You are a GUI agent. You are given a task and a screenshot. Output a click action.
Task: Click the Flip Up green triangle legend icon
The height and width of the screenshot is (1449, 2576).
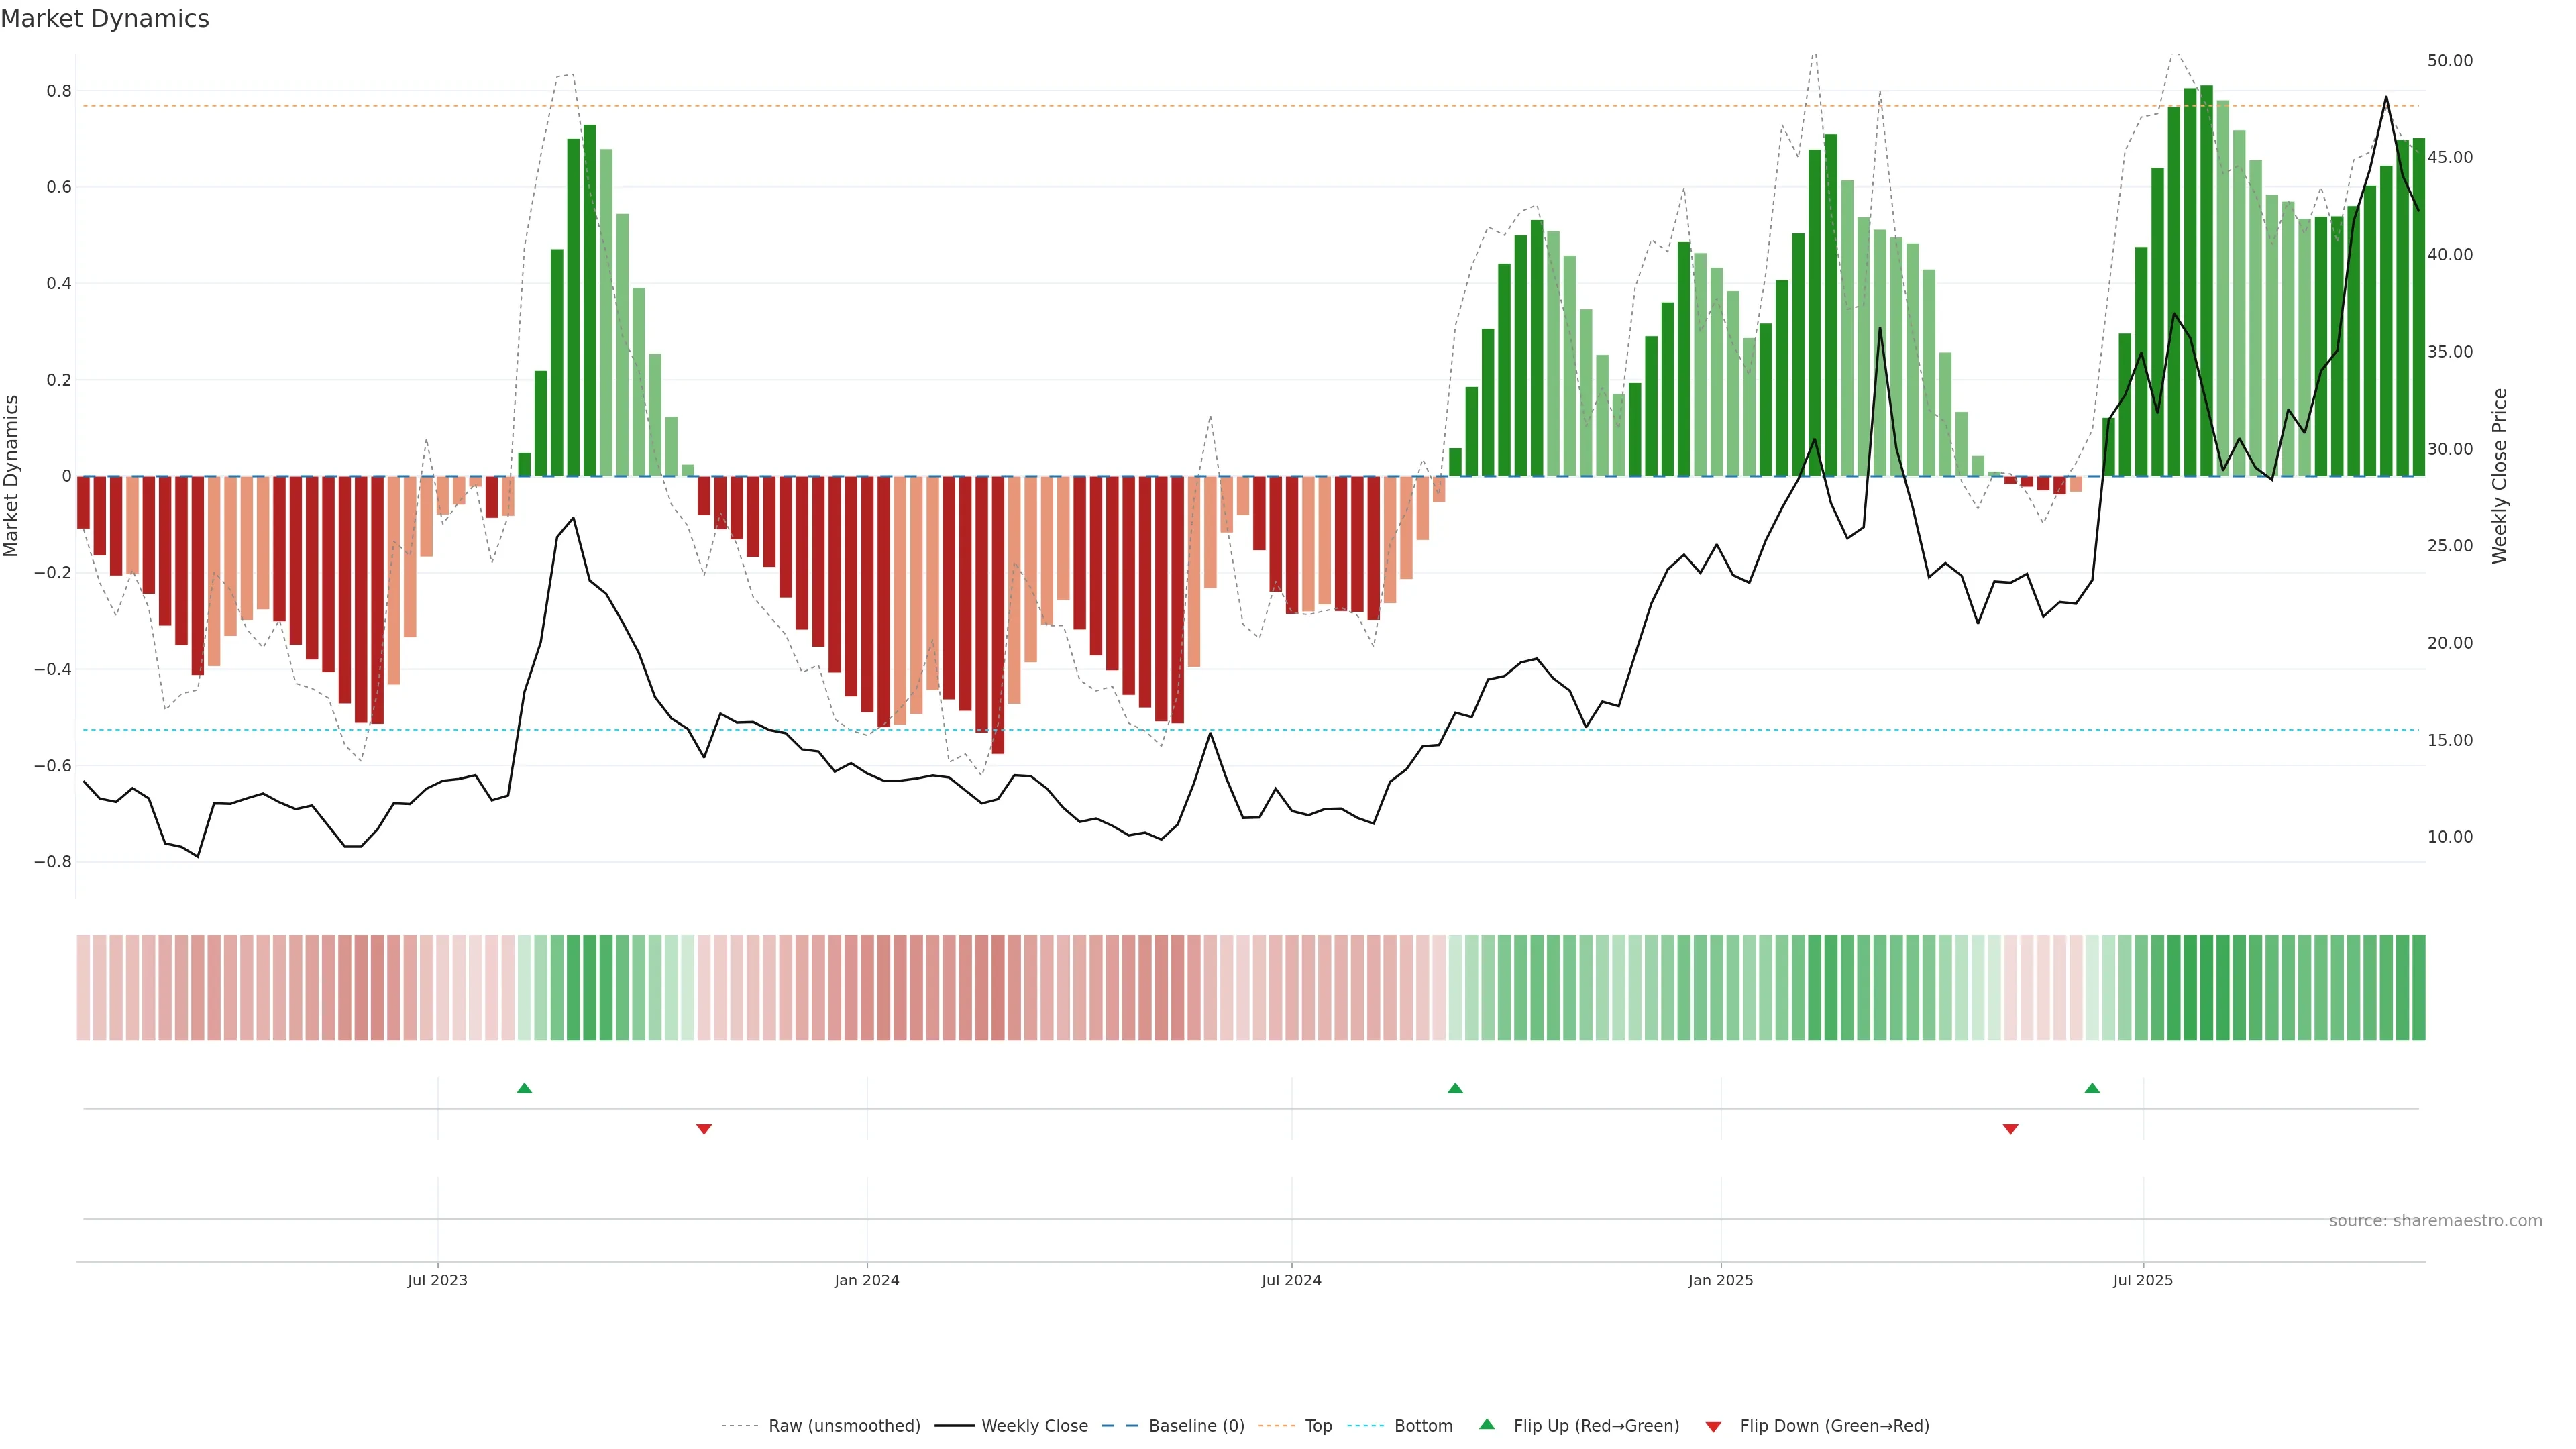[1487, 1424]
